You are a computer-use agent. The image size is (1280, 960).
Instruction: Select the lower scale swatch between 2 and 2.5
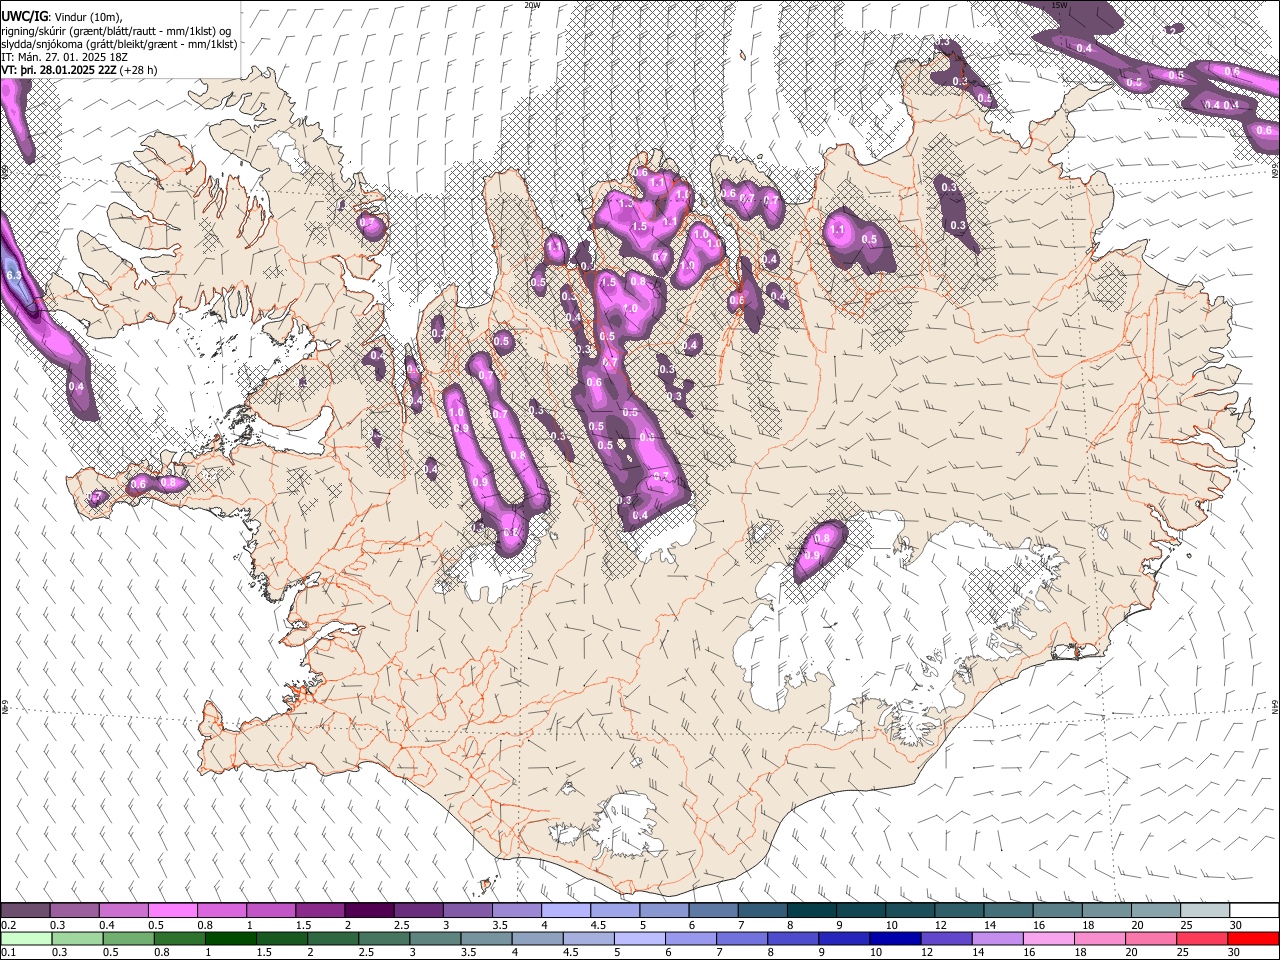[332, 939]
